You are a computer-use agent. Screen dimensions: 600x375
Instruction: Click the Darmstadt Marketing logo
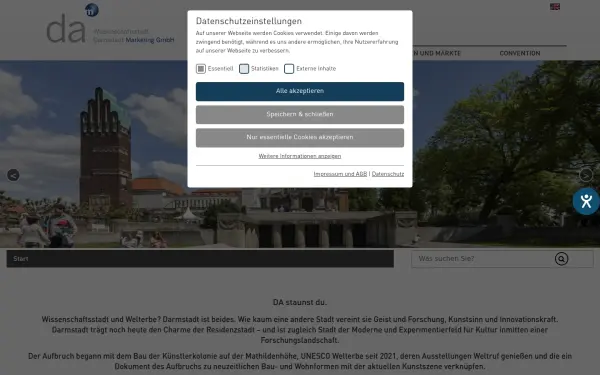(110, 24)
